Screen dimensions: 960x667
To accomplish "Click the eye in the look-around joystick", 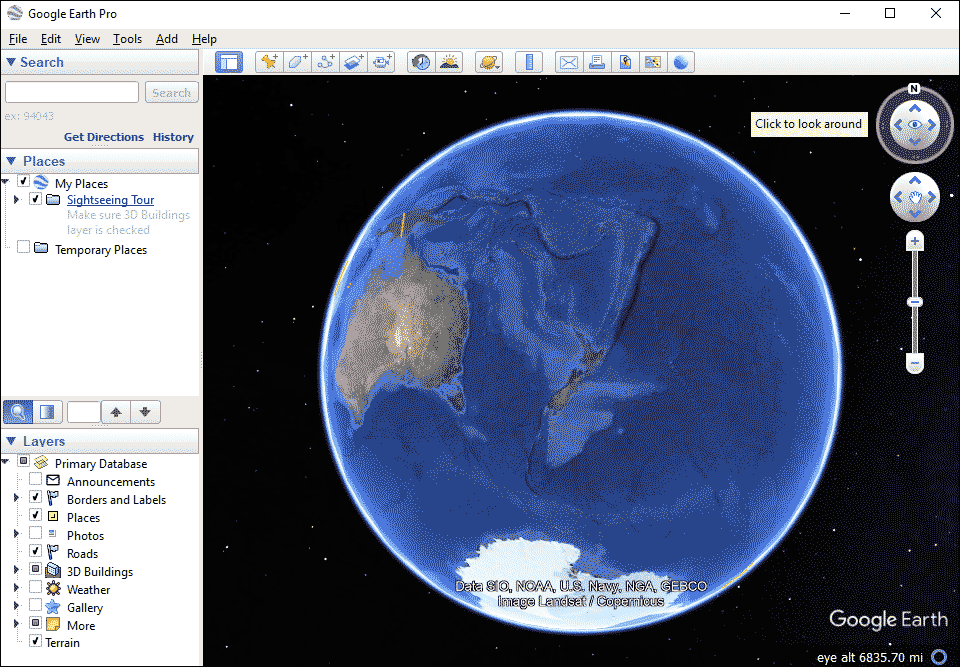I will pos(915,125).
